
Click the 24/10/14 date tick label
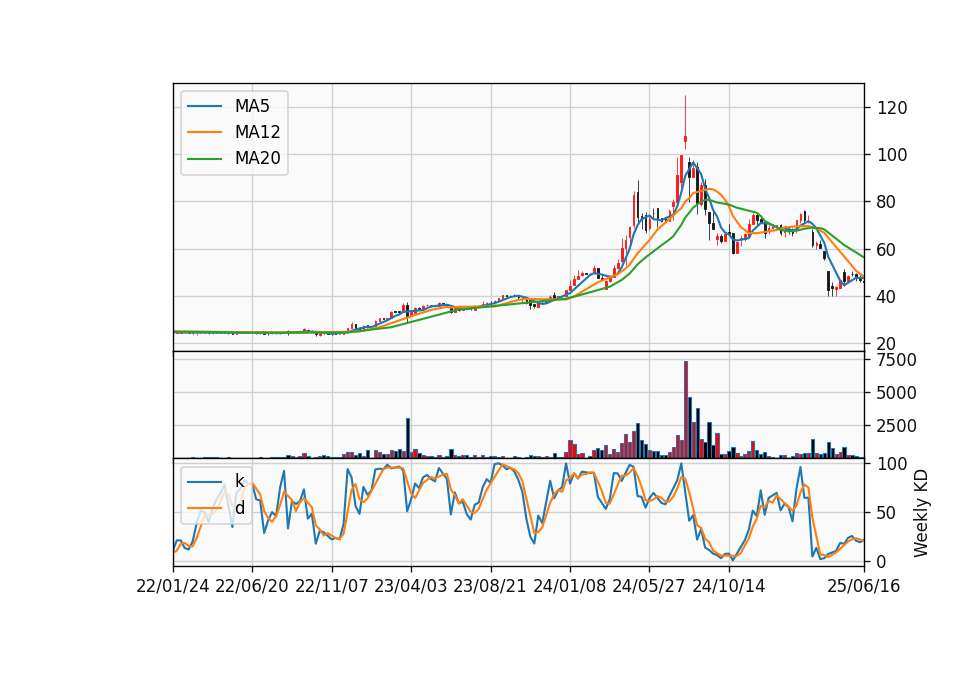[x=729, y=586]
